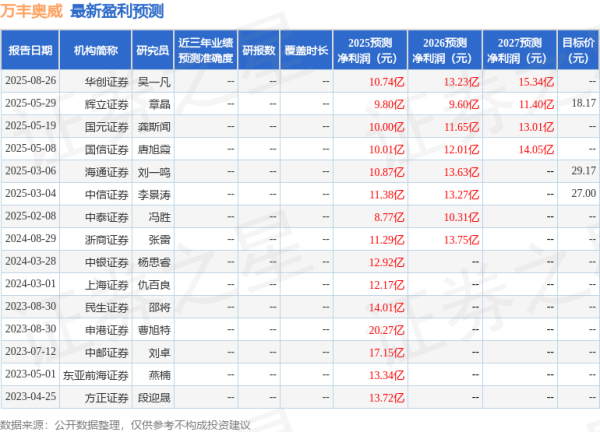Click the target price 18.17
The width and height of the screenshot is (600, 432).
pos(584,103)
